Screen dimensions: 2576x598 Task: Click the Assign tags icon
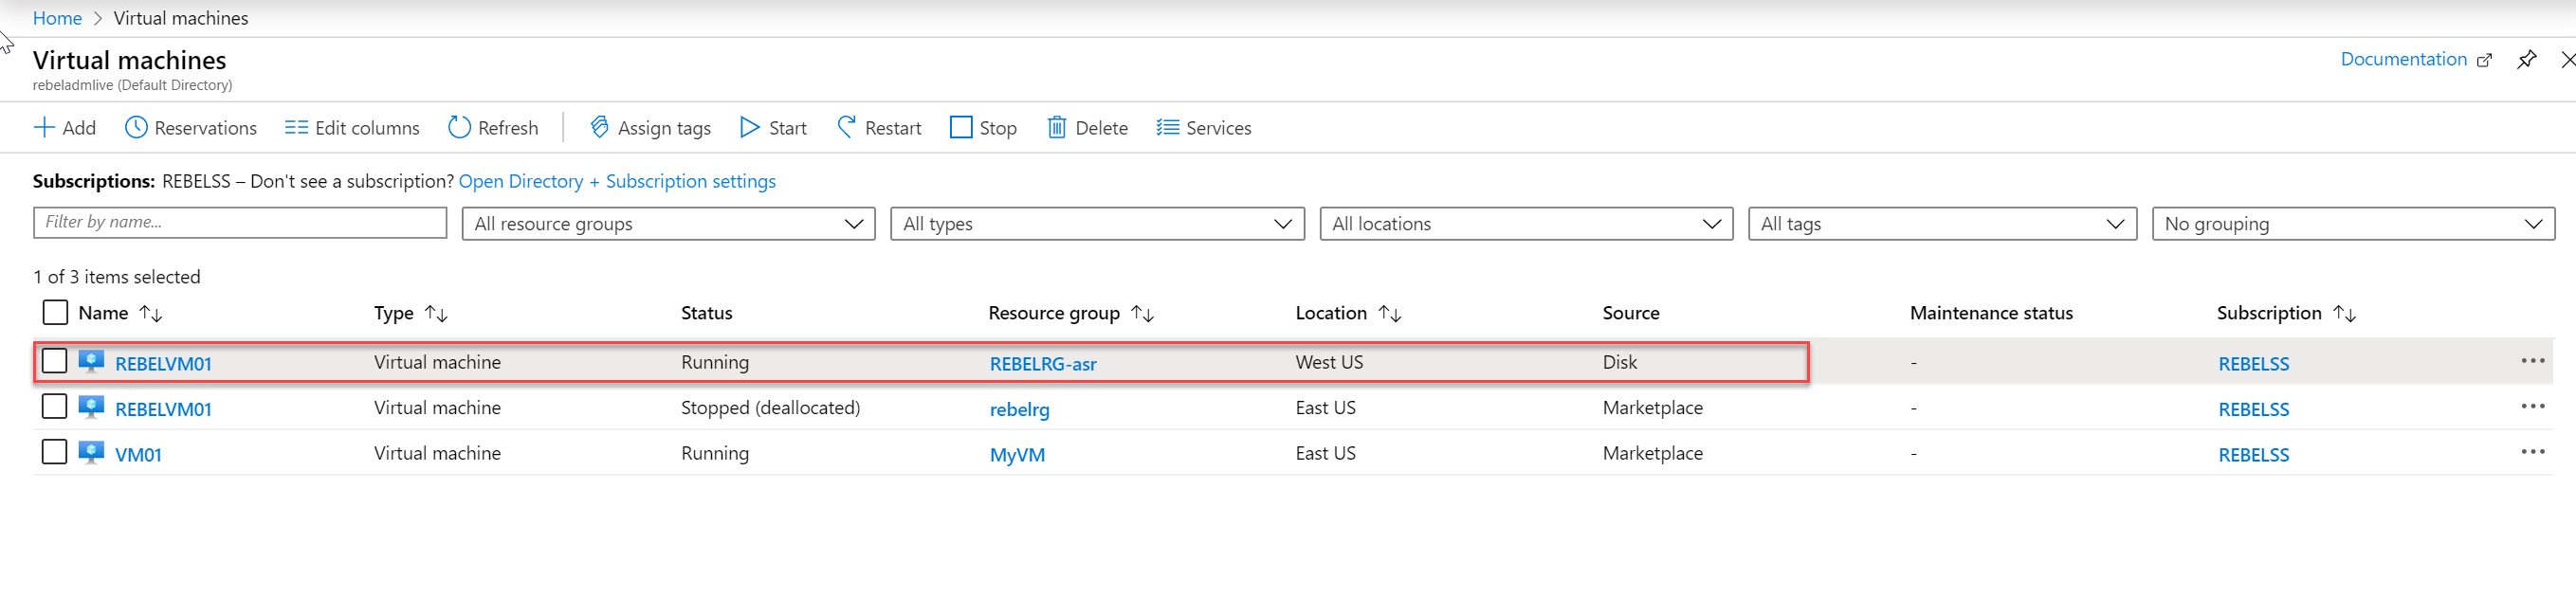[x=599, y=128]
